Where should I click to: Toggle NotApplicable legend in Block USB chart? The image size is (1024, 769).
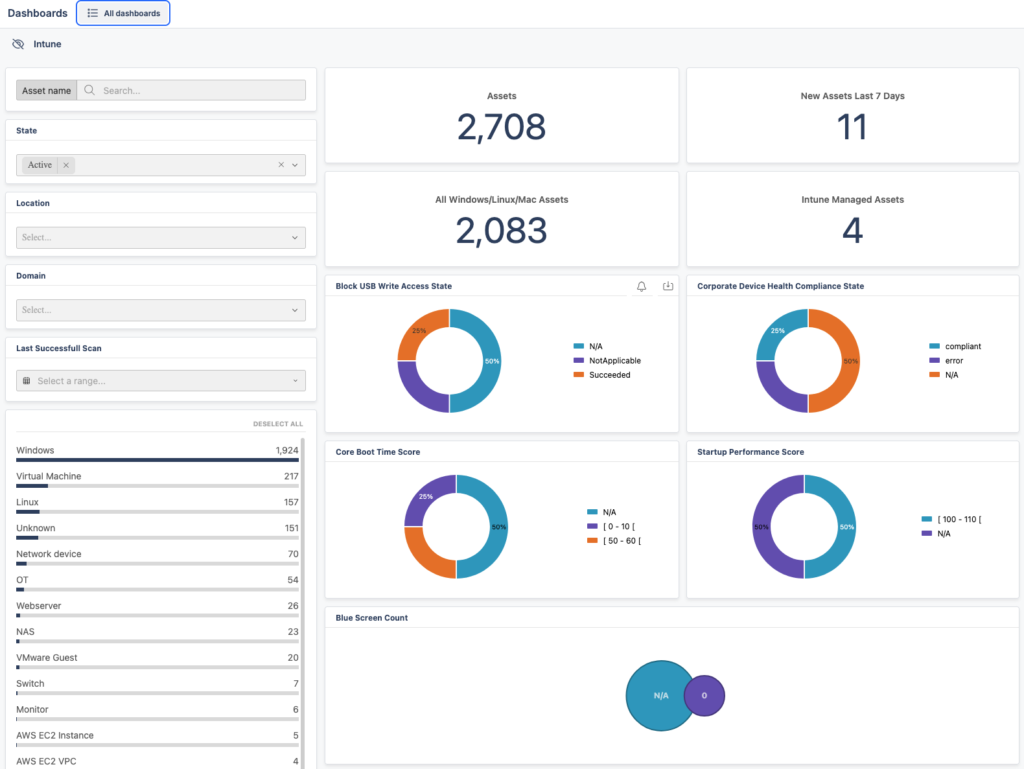607,360
